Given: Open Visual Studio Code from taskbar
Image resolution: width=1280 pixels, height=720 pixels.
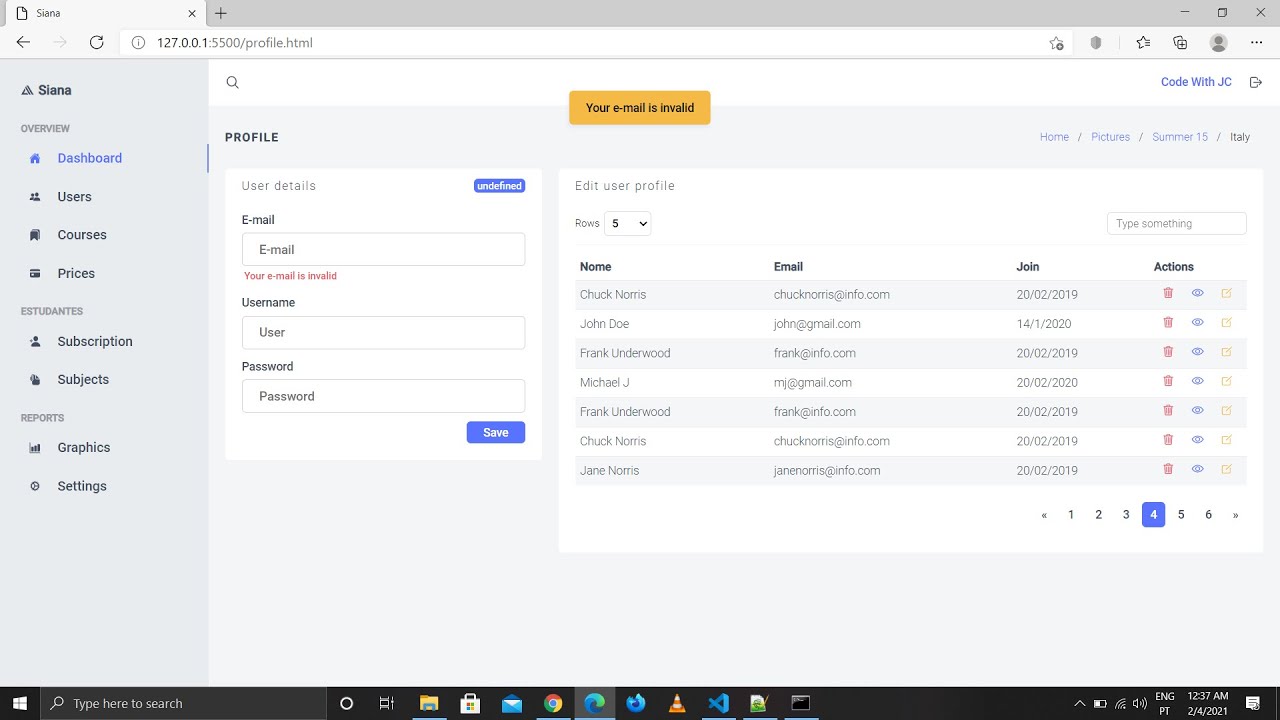Looking at the screenshot, I should (x=718, y=703).
